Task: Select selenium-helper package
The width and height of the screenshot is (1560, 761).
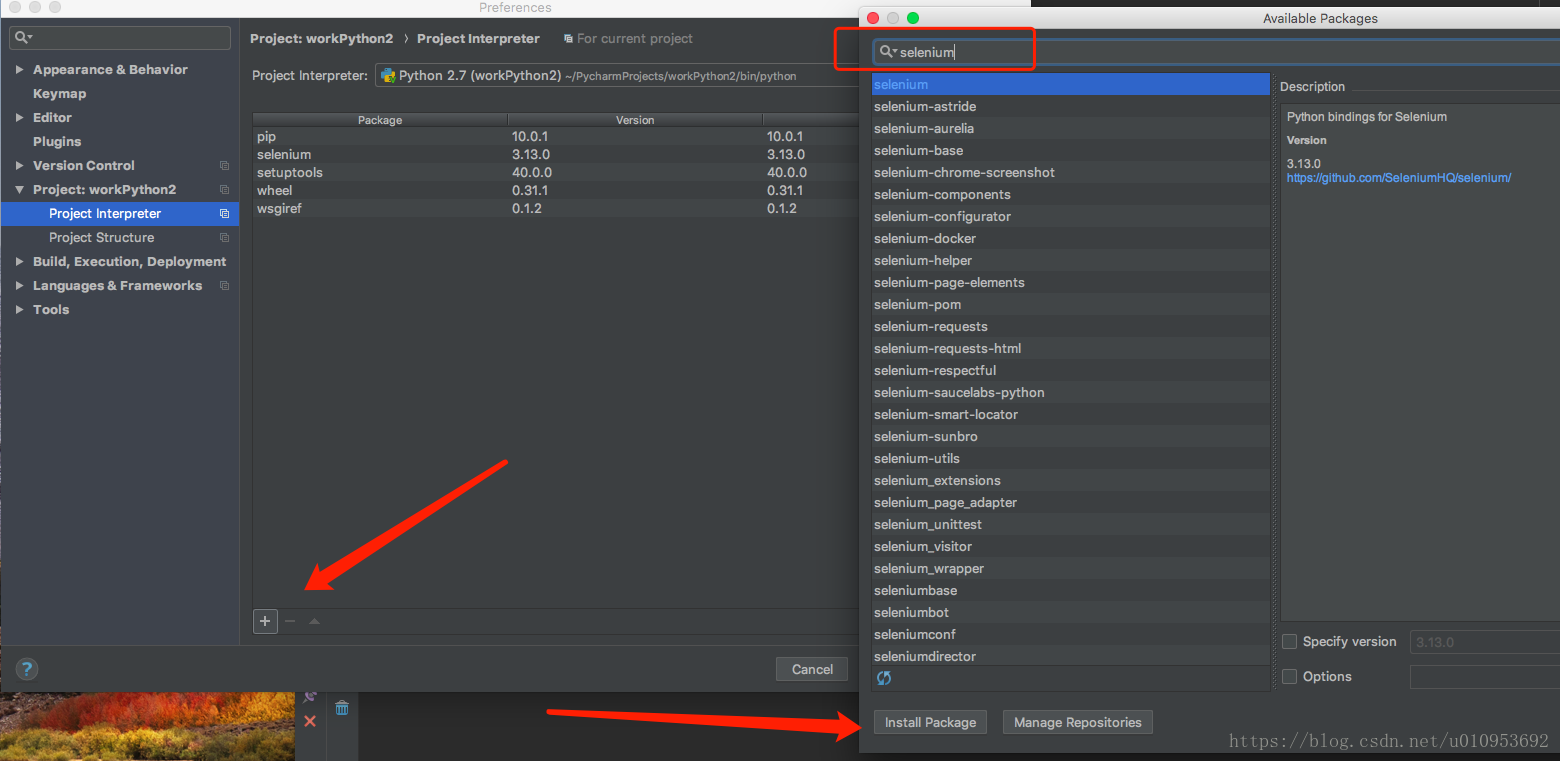Action: click(x=1071, y=261)
